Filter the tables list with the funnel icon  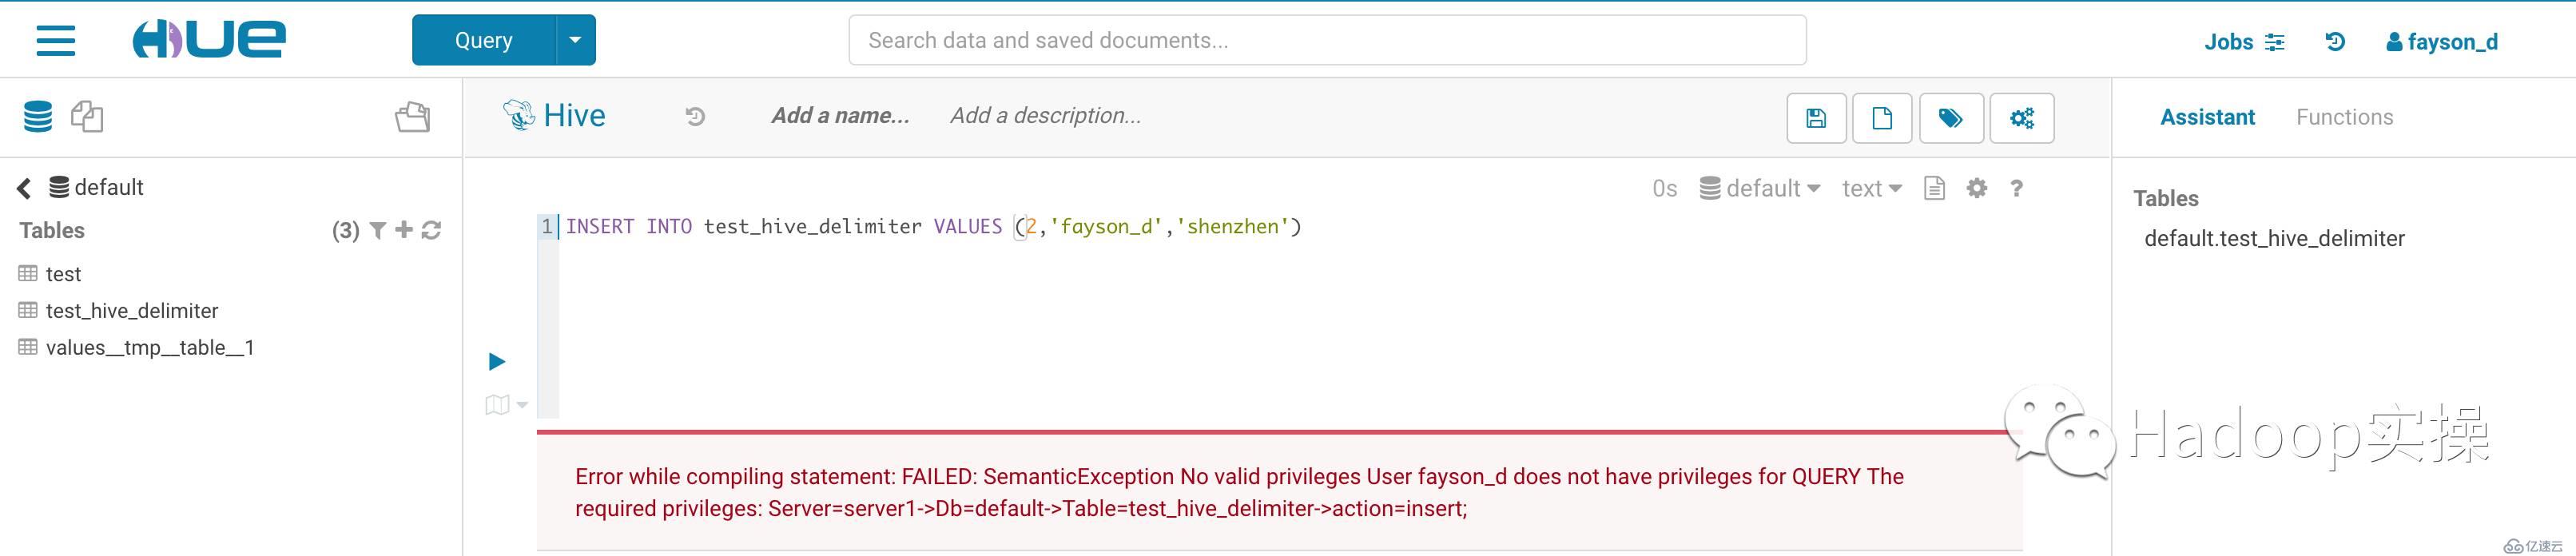(x=378, y=231)
